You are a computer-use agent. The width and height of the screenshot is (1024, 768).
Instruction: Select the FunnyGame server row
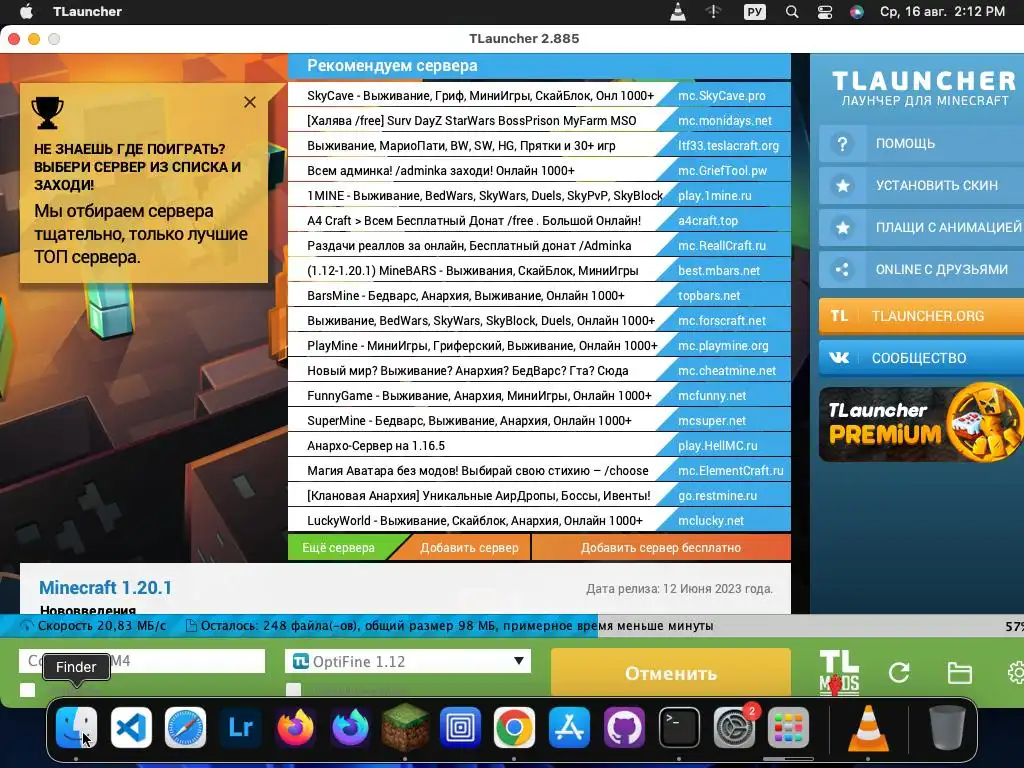point(539,396)
